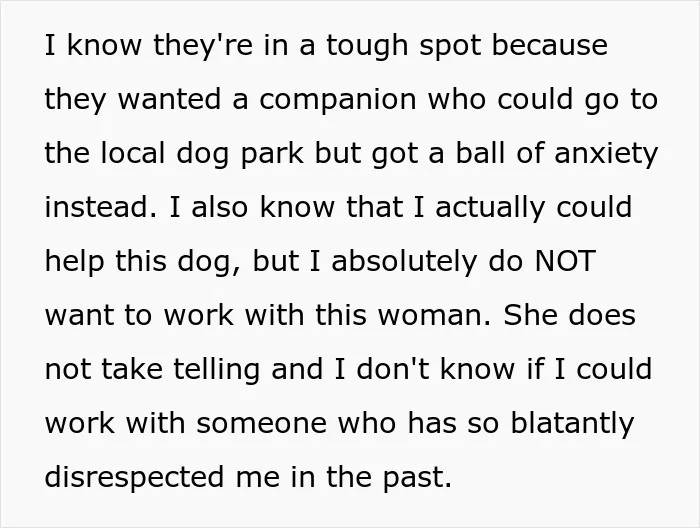Screen dimensions: 700x528
Task: Select the word "blatantly"
Action: [572, 424]
